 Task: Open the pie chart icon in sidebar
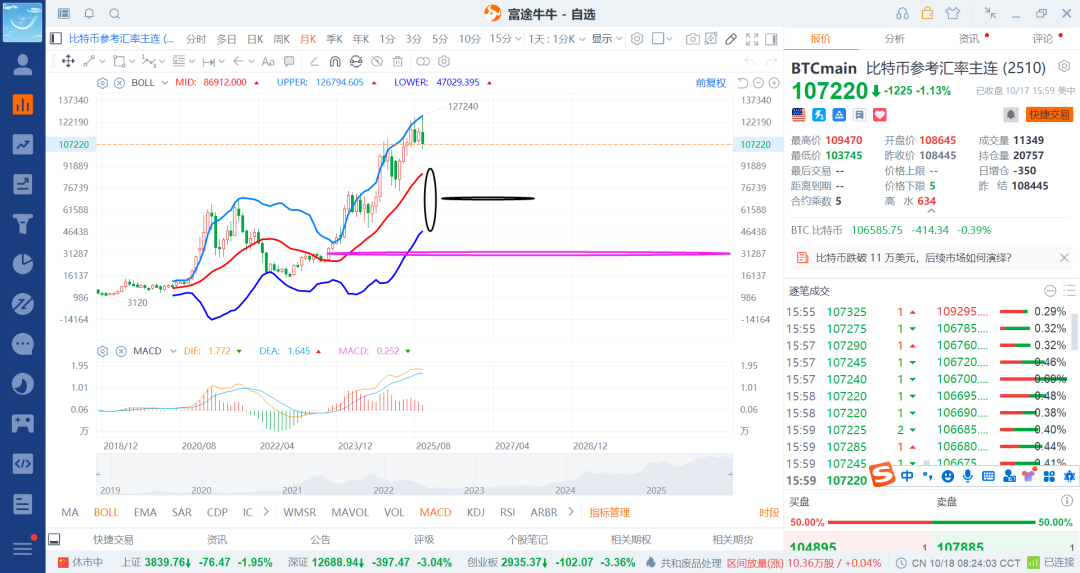tap(23, 264)
